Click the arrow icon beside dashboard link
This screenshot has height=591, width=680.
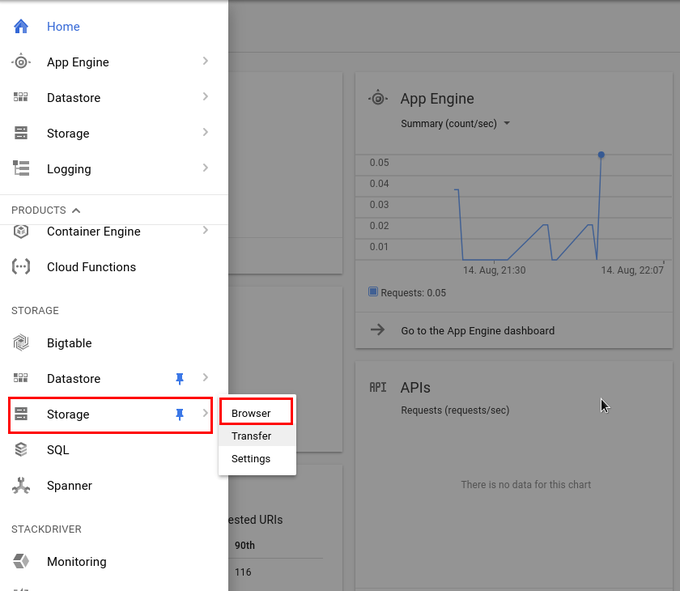tap(377, 330)
